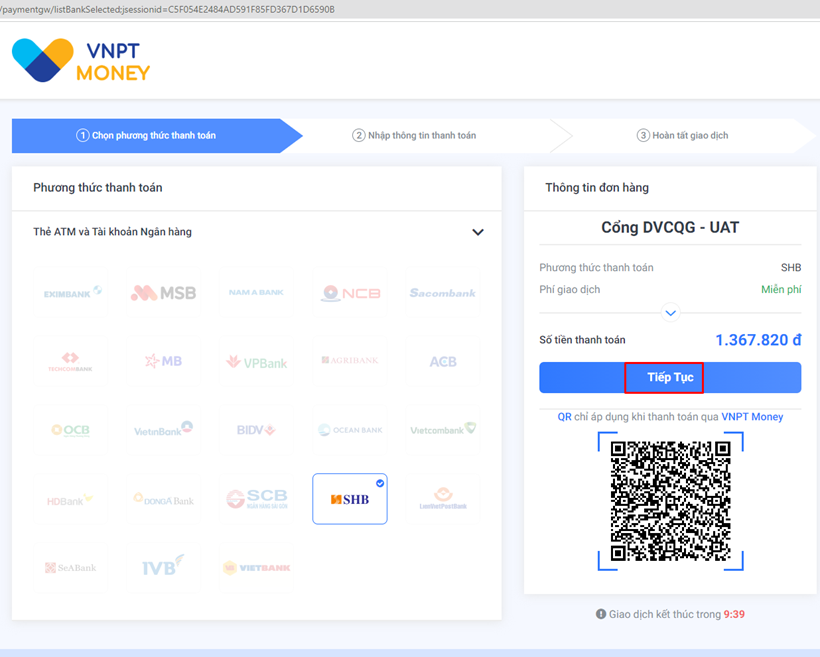Choose MSB as payment bank
This screenshot has height=657, width=820.
163,293
